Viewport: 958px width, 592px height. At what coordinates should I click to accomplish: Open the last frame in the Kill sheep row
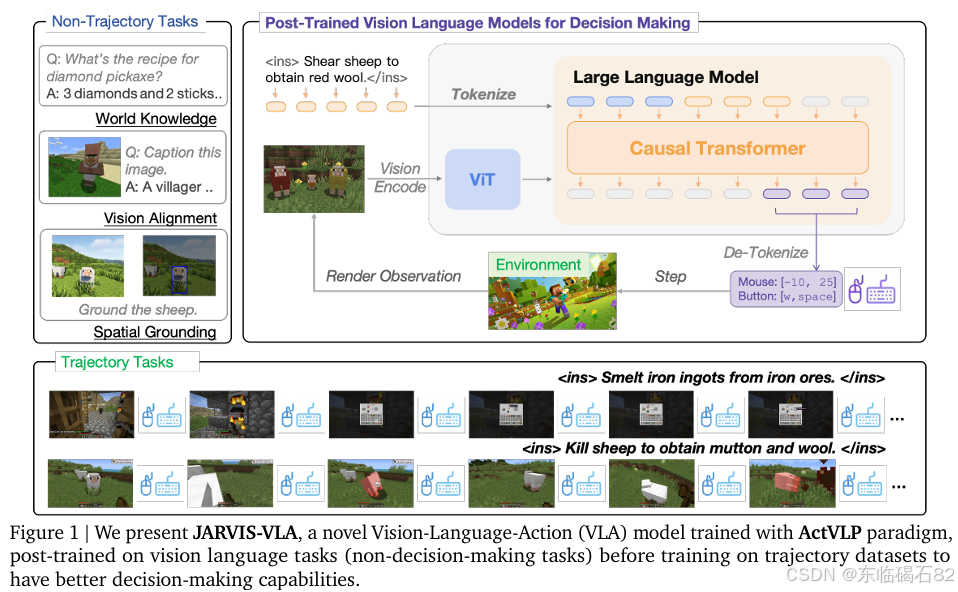[x=792, y=483]
